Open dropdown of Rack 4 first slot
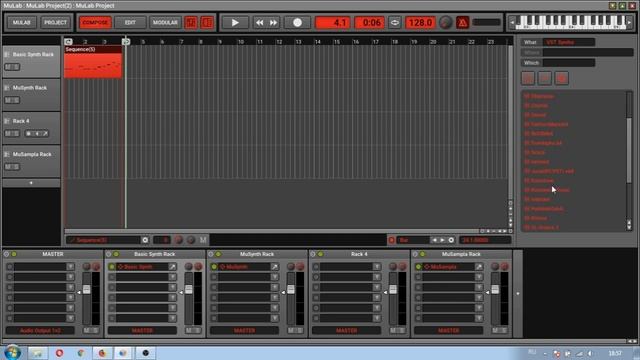640x360 pixels. (x=377, y=267)
